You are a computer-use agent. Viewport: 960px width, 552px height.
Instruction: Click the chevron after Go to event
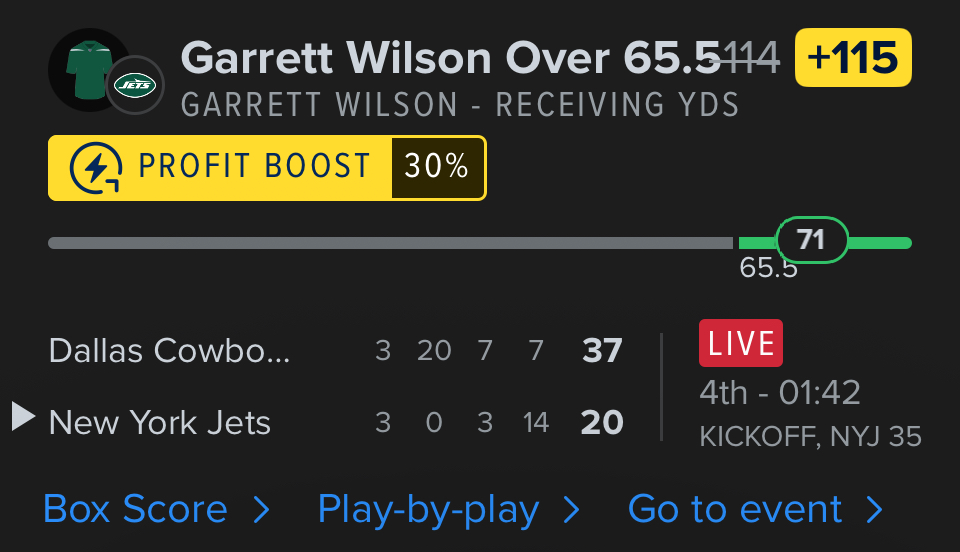[875, 511]
